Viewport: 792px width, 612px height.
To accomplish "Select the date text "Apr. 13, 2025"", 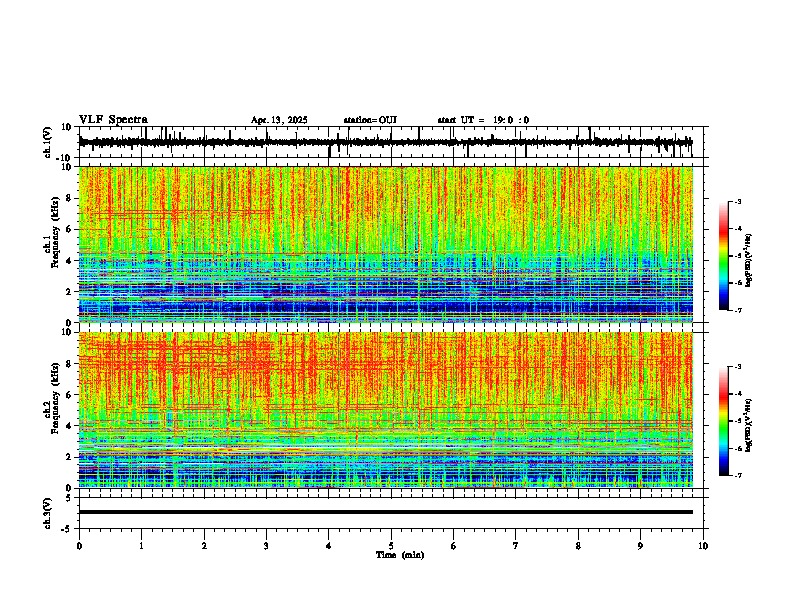I will pos(279,120).
